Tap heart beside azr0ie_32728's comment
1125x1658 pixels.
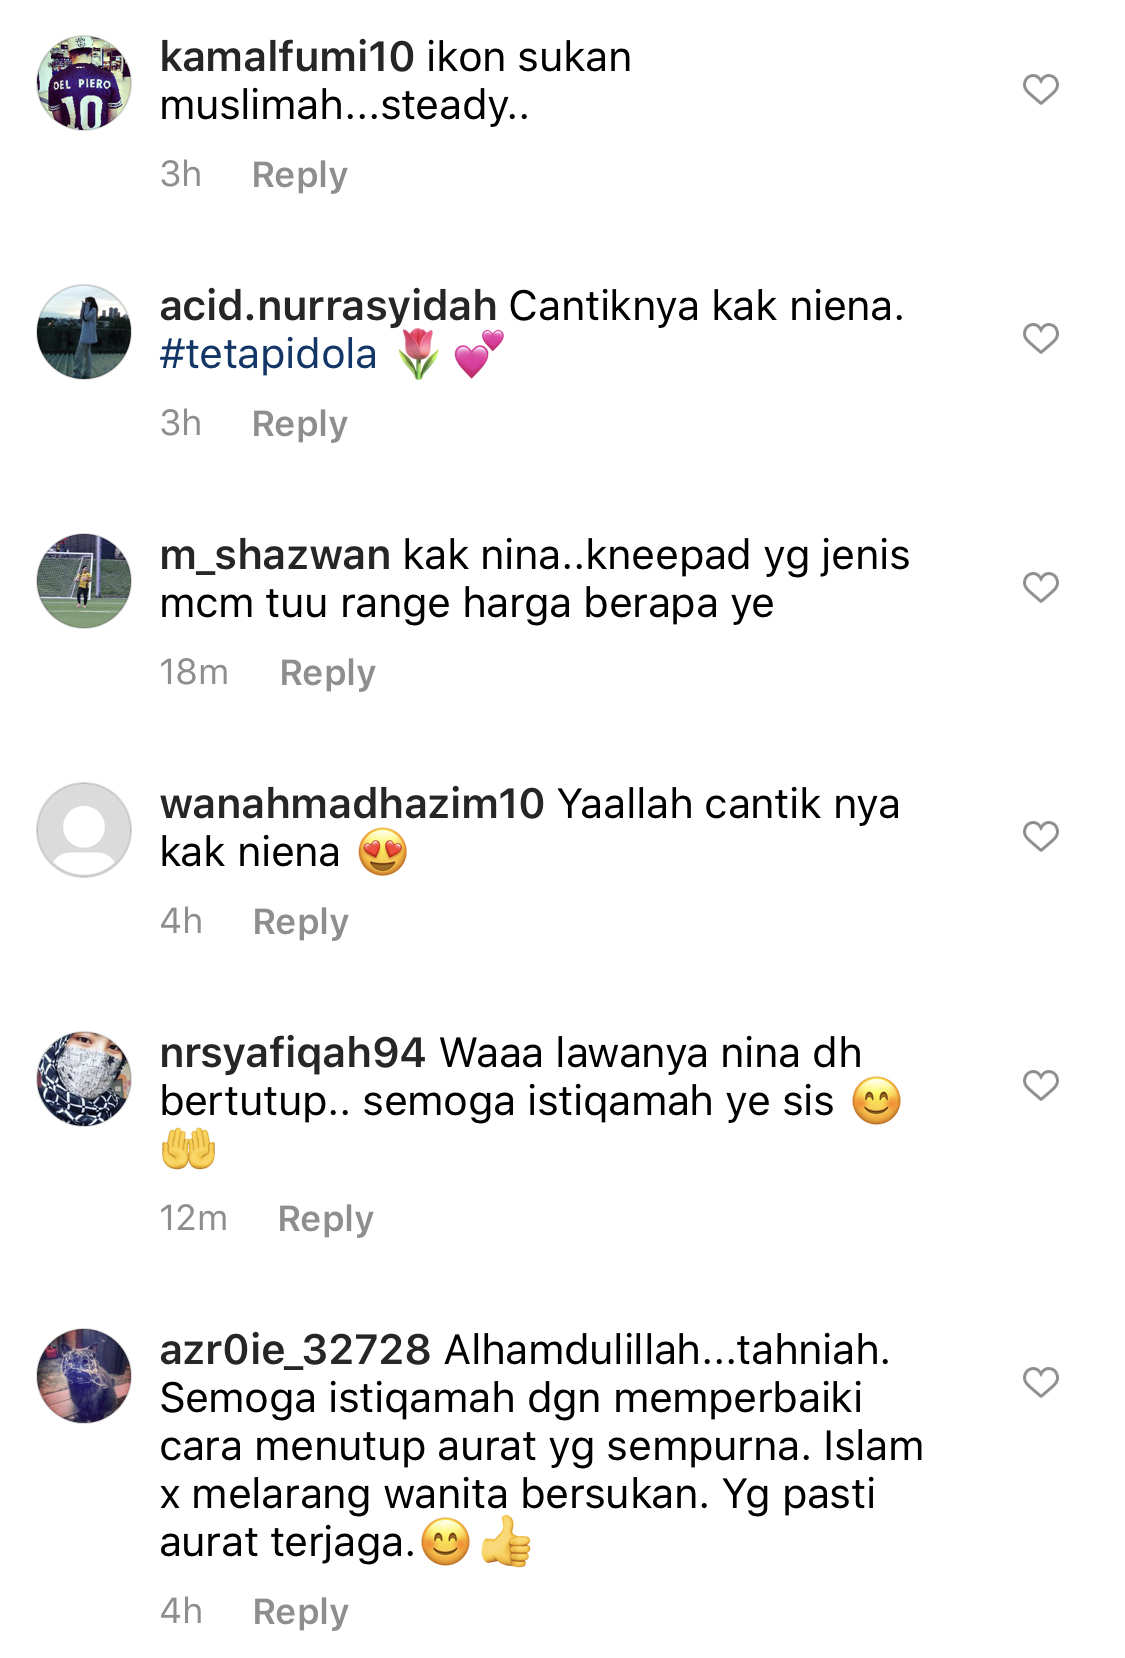[x=1040, y=1382]
